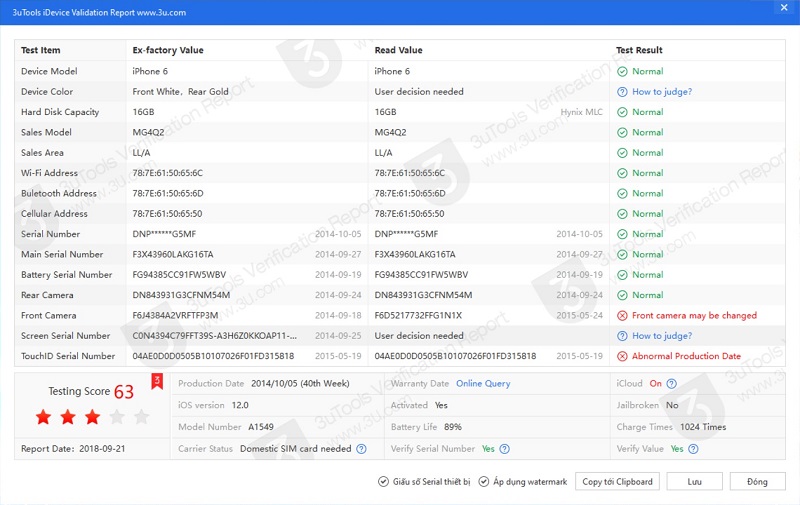This screenshot has height=505, width=800.
Task: Click the star rating under Testing Score
Action: pyautogui.click(x=92, y=416)
